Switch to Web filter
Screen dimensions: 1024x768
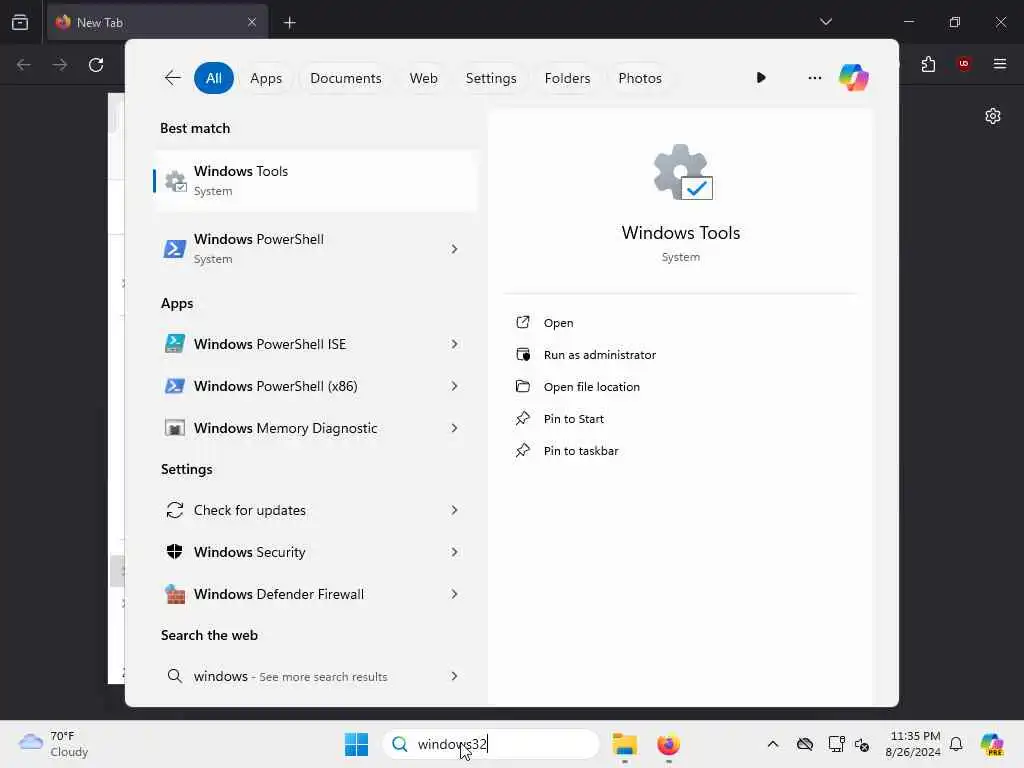pyautogui.click(x=423, y=78)
